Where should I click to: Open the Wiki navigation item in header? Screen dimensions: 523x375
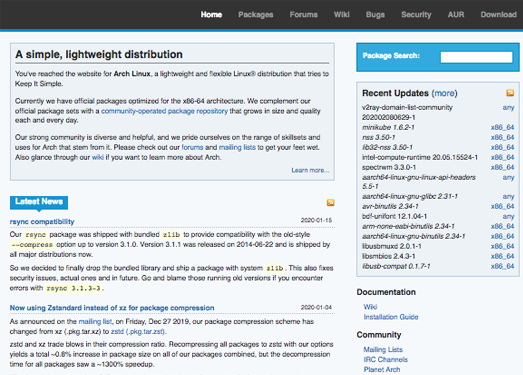point(342,15)
